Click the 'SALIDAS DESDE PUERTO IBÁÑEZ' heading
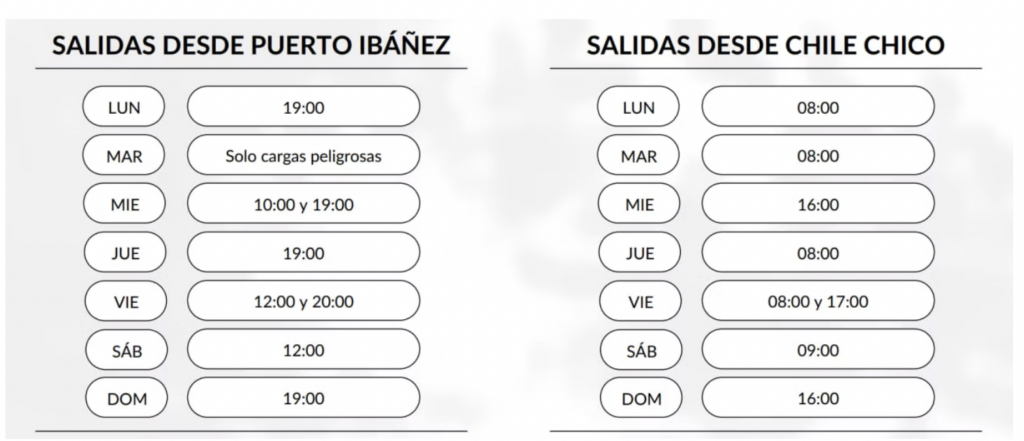The height and width of the screenshot is (441, 1024). [251, 47]
